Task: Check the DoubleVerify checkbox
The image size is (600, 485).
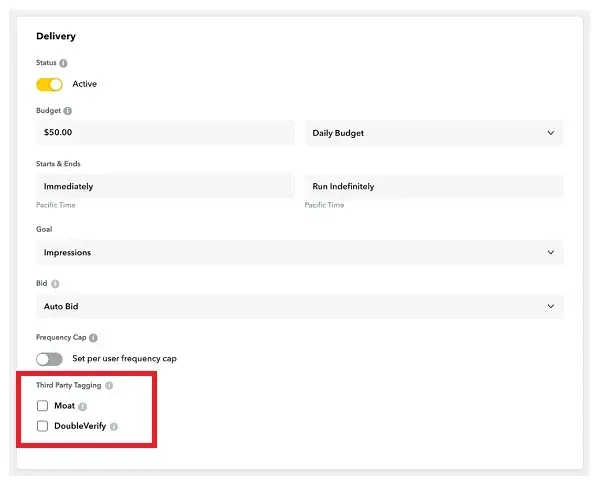Action: coord(42,426)
